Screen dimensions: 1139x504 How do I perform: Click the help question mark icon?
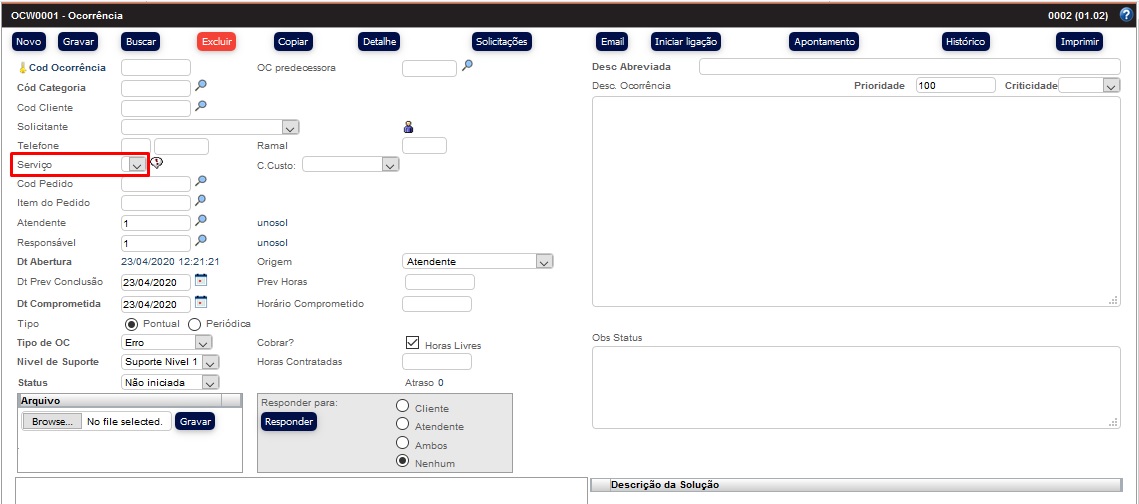coord(1126,16)
